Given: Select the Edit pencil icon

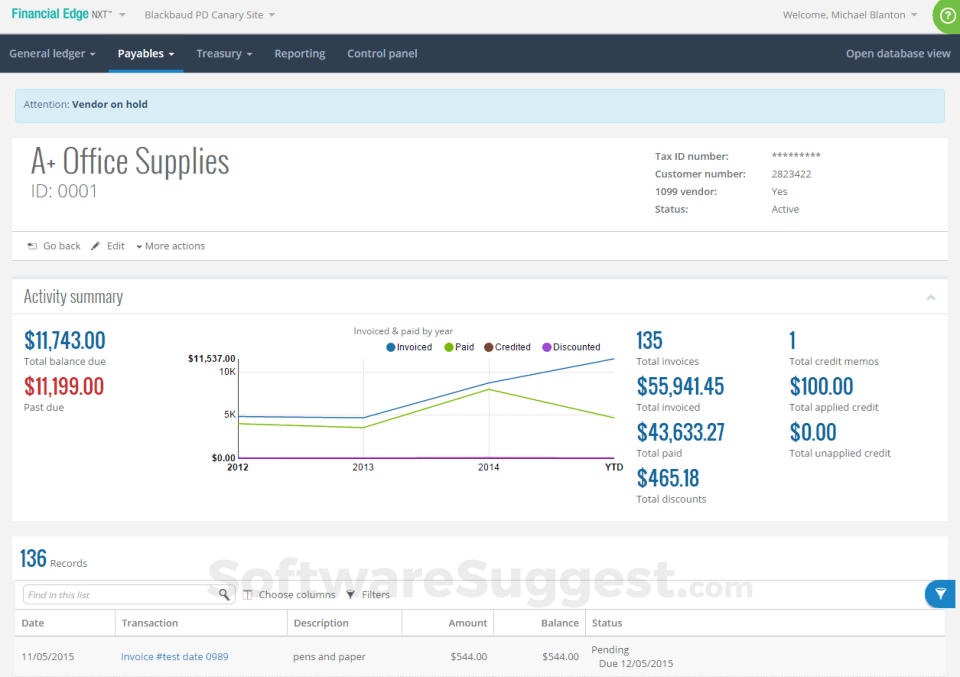Looking at the screenshot, I should pos(95,245).
